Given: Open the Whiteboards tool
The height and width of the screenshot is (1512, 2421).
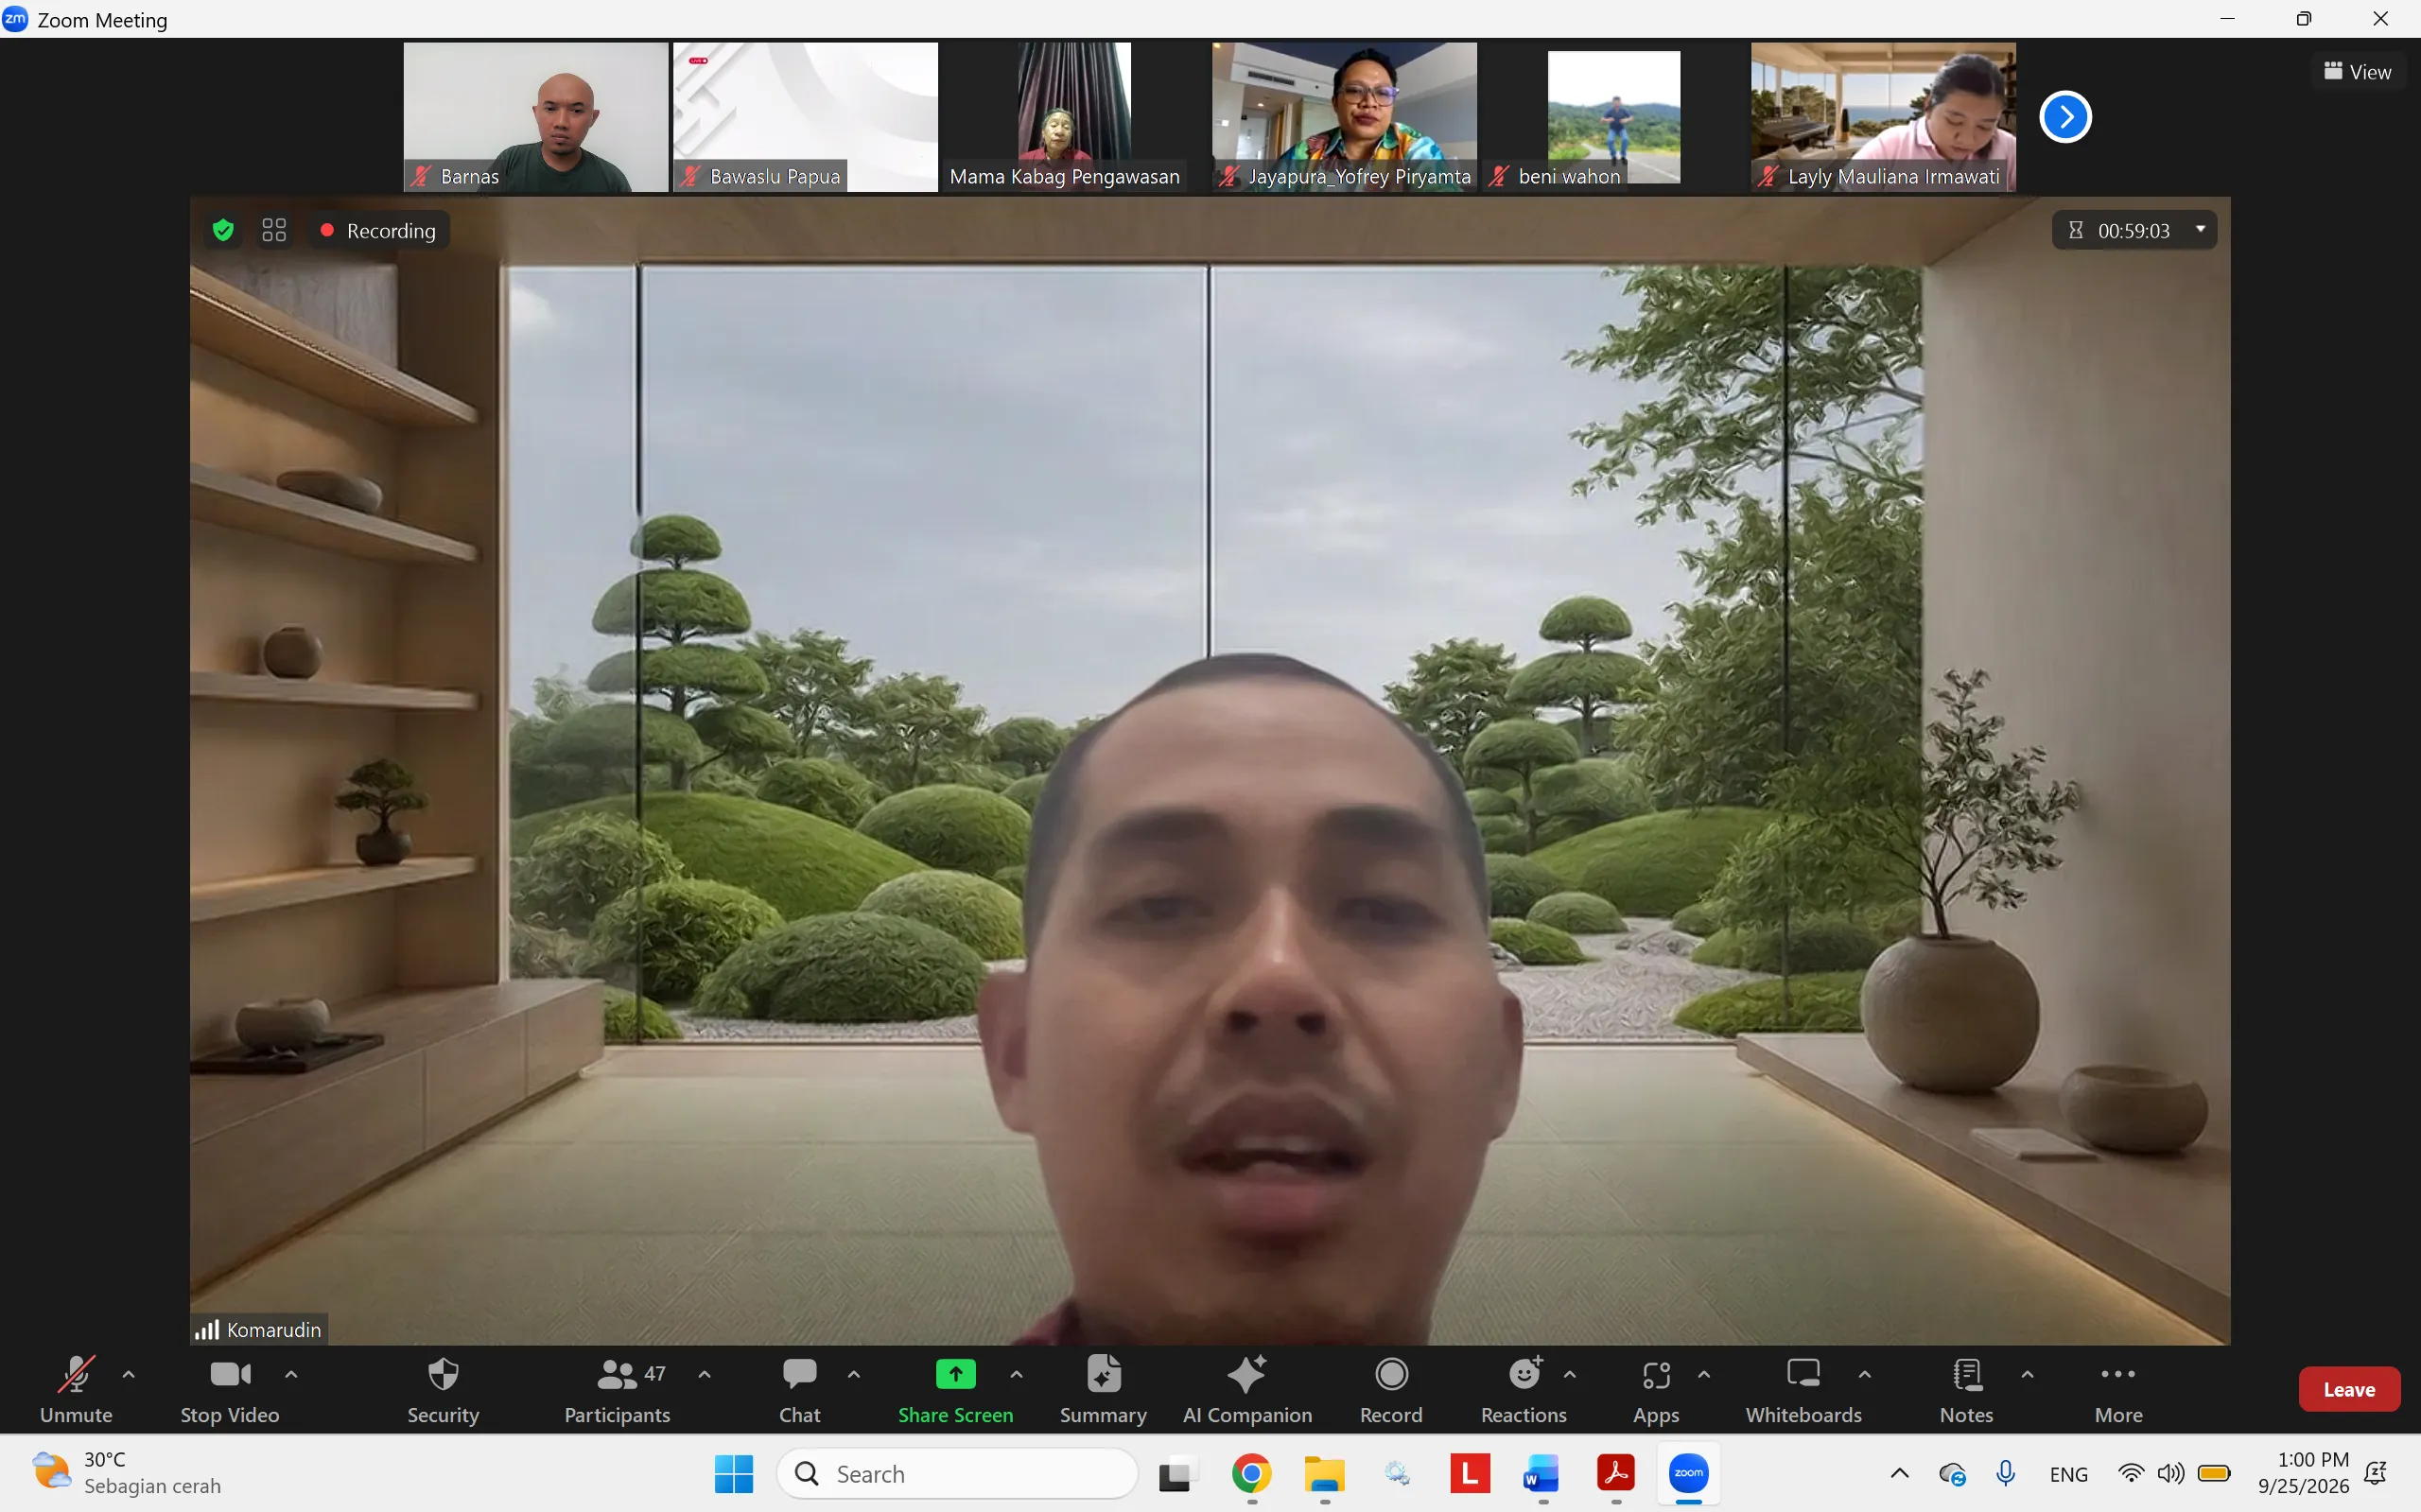Looking at the screenshot, I should 1803,1389.
